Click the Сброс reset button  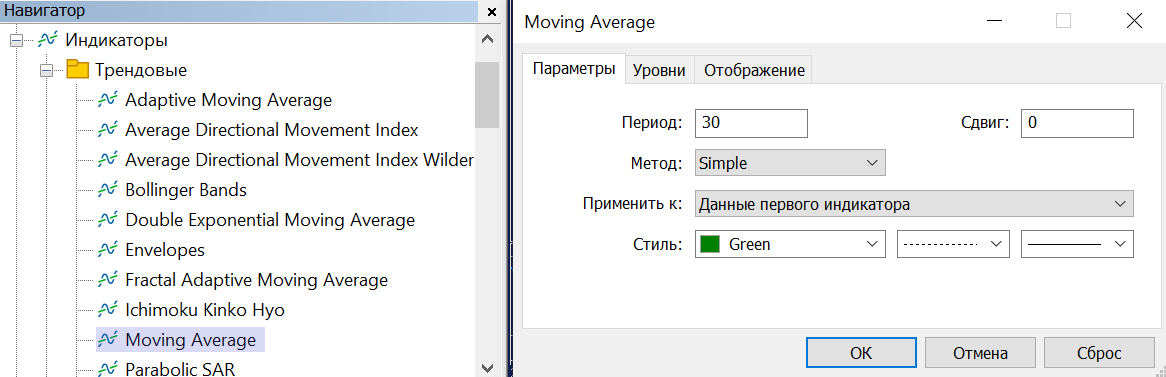pyautogui.click(x=1100, y=352)
